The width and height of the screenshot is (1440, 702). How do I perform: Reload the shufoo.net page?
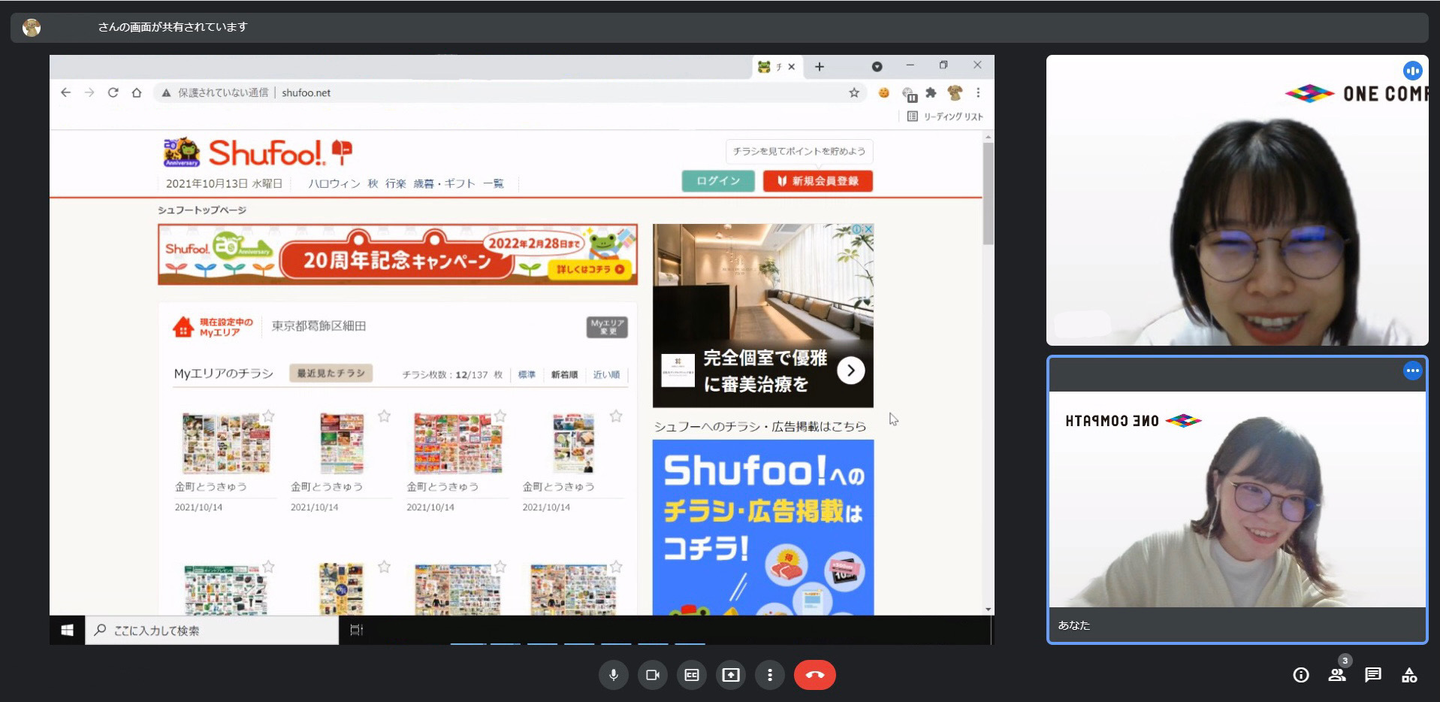coord(113,92)
